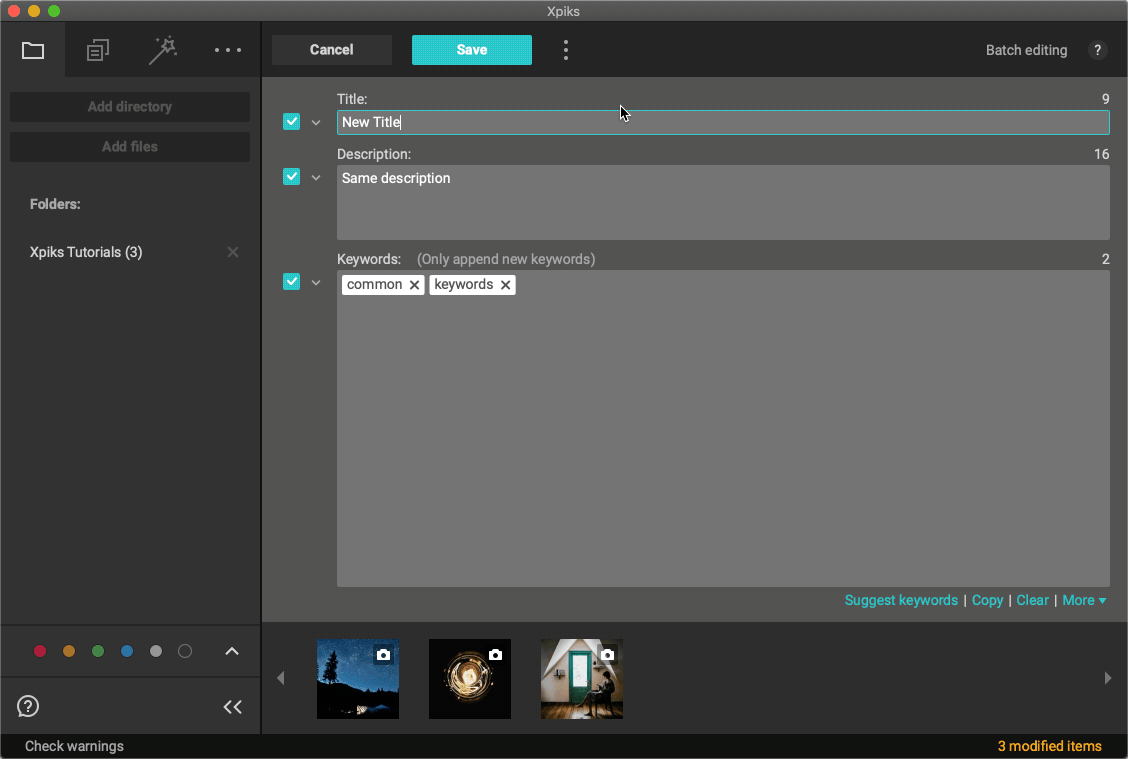1128x759 pixels.
Task: Collapse the left sidebar with double arrows
Action: pyautogui.click(x=233, y=707)
